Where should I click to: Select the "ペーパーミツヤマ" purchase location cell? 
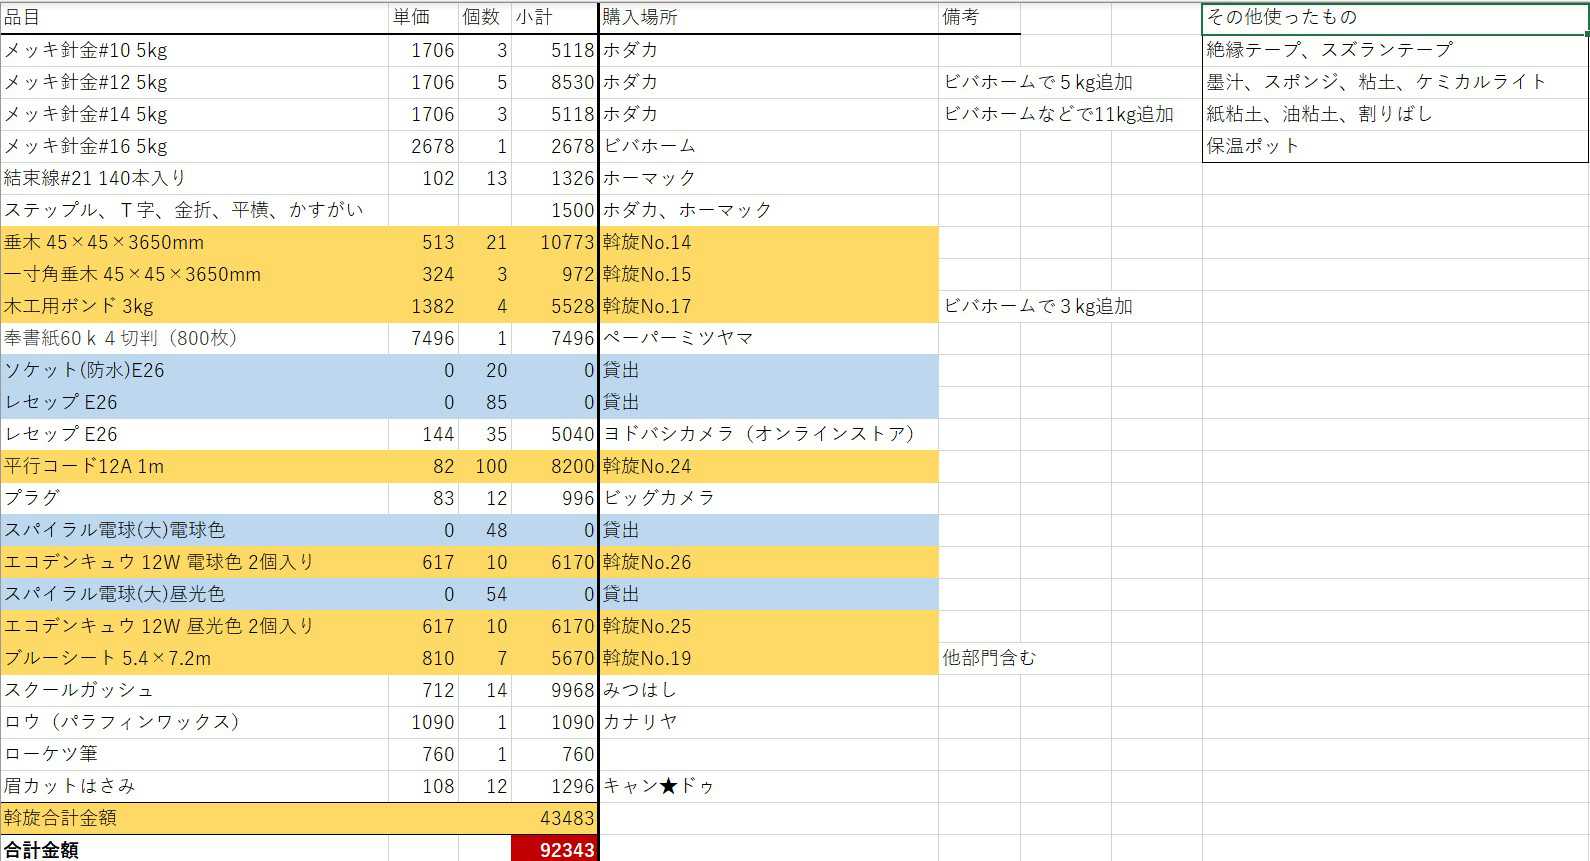point(768,338)
